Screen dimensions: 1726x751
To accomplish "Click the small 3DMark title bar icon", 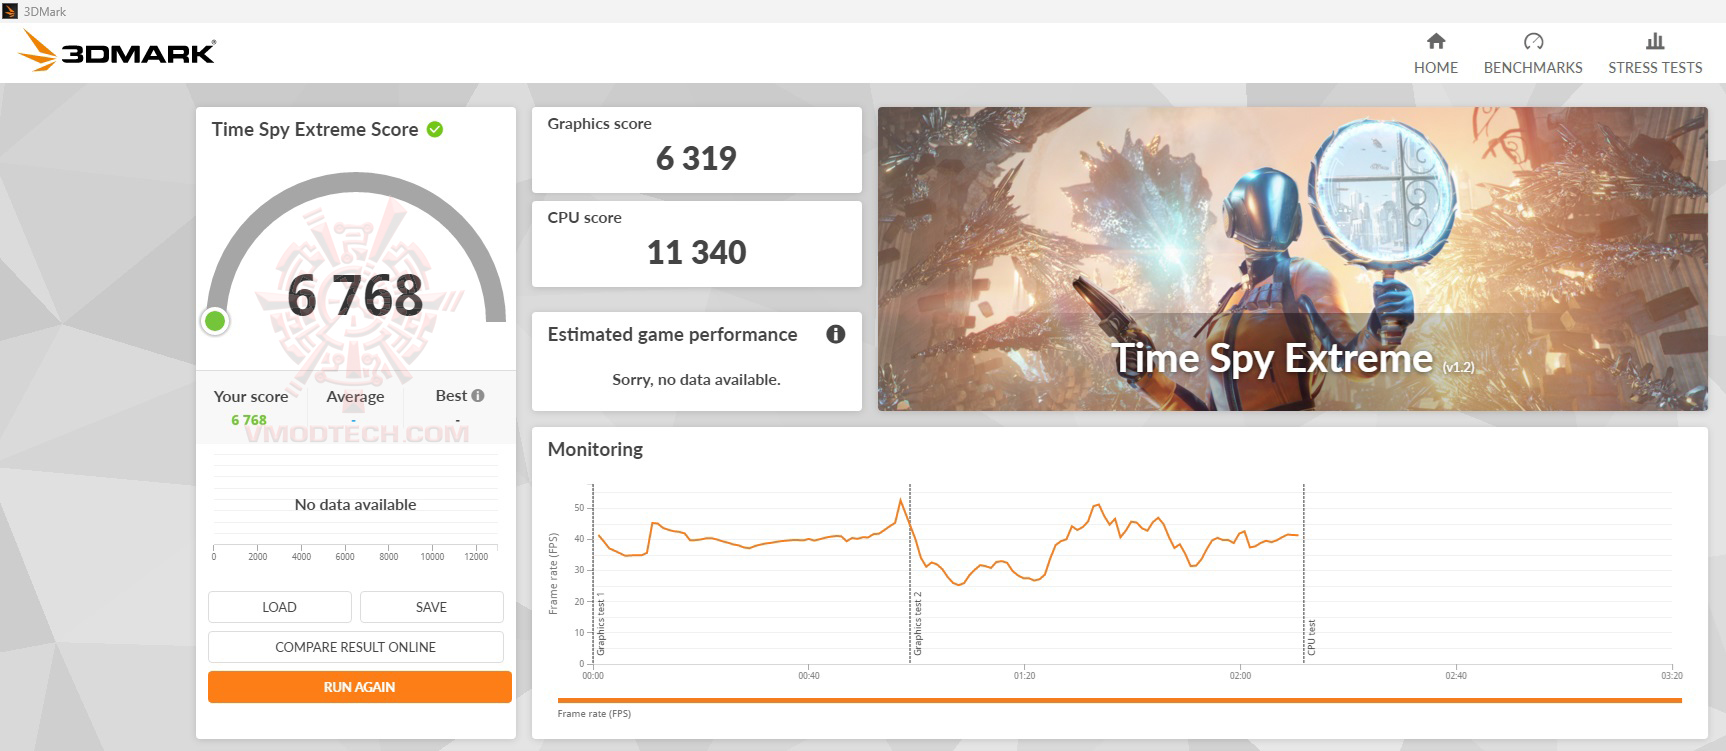I will point(11,11).
